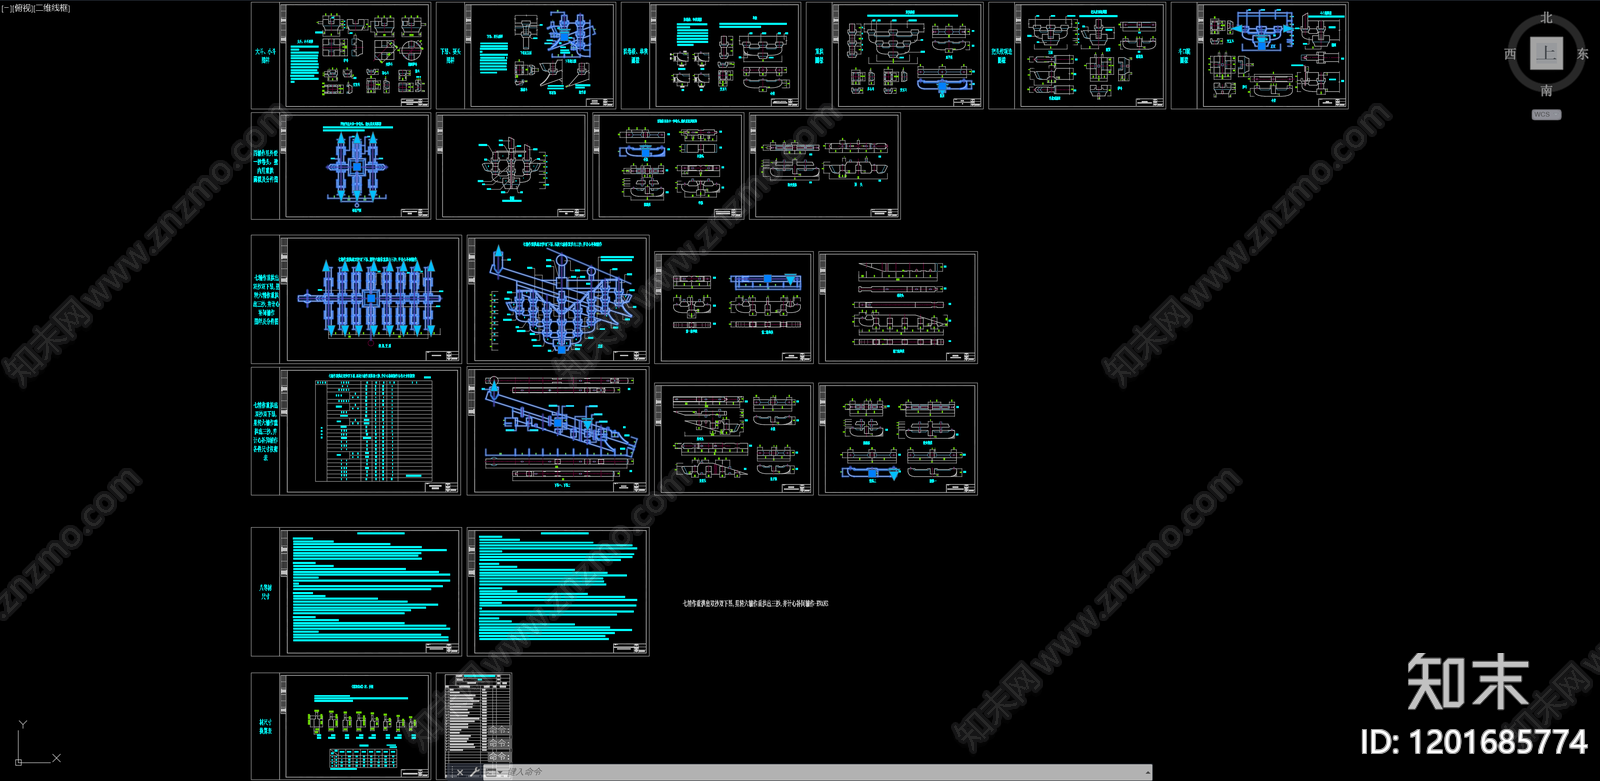Close the command line with X icon
Screen dimensions: 1600x781
pos(460,772)
